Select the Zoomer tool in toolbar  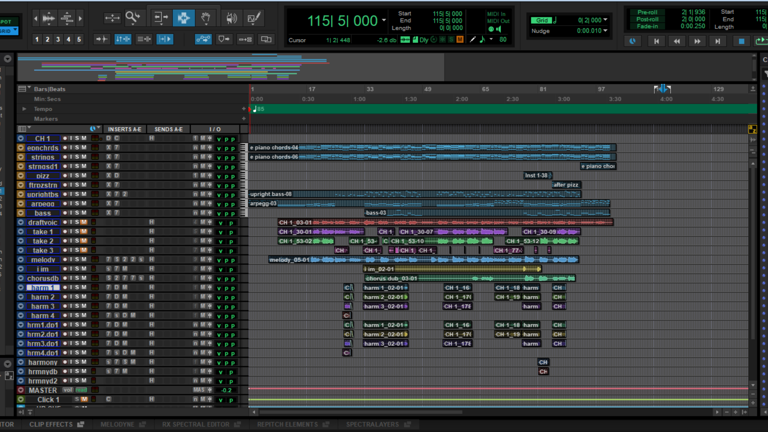tap(133, 17)
